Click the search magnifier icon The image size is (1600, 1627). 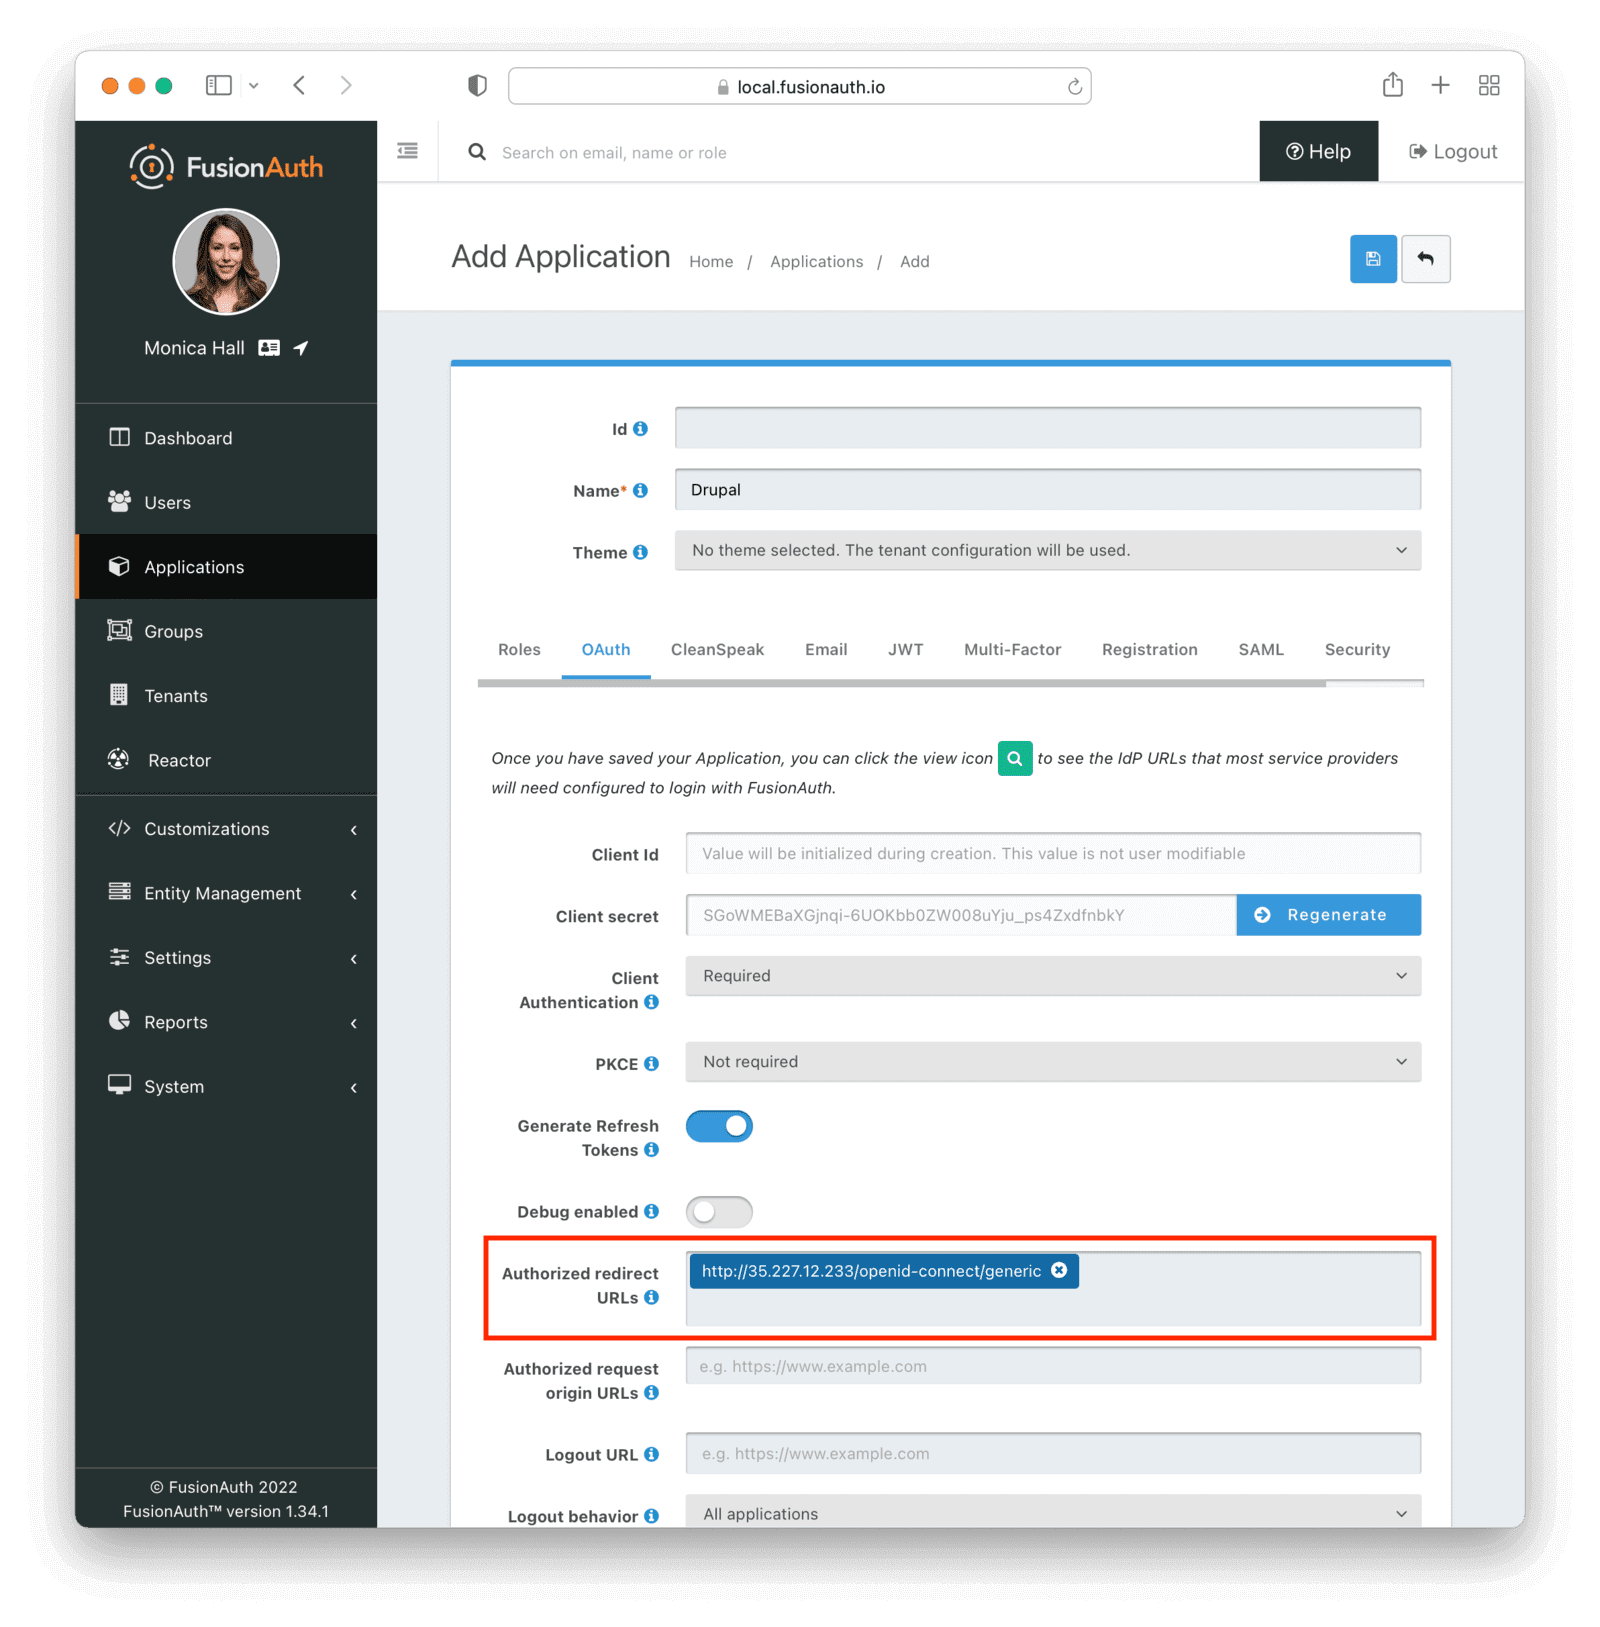coord(476,152)
